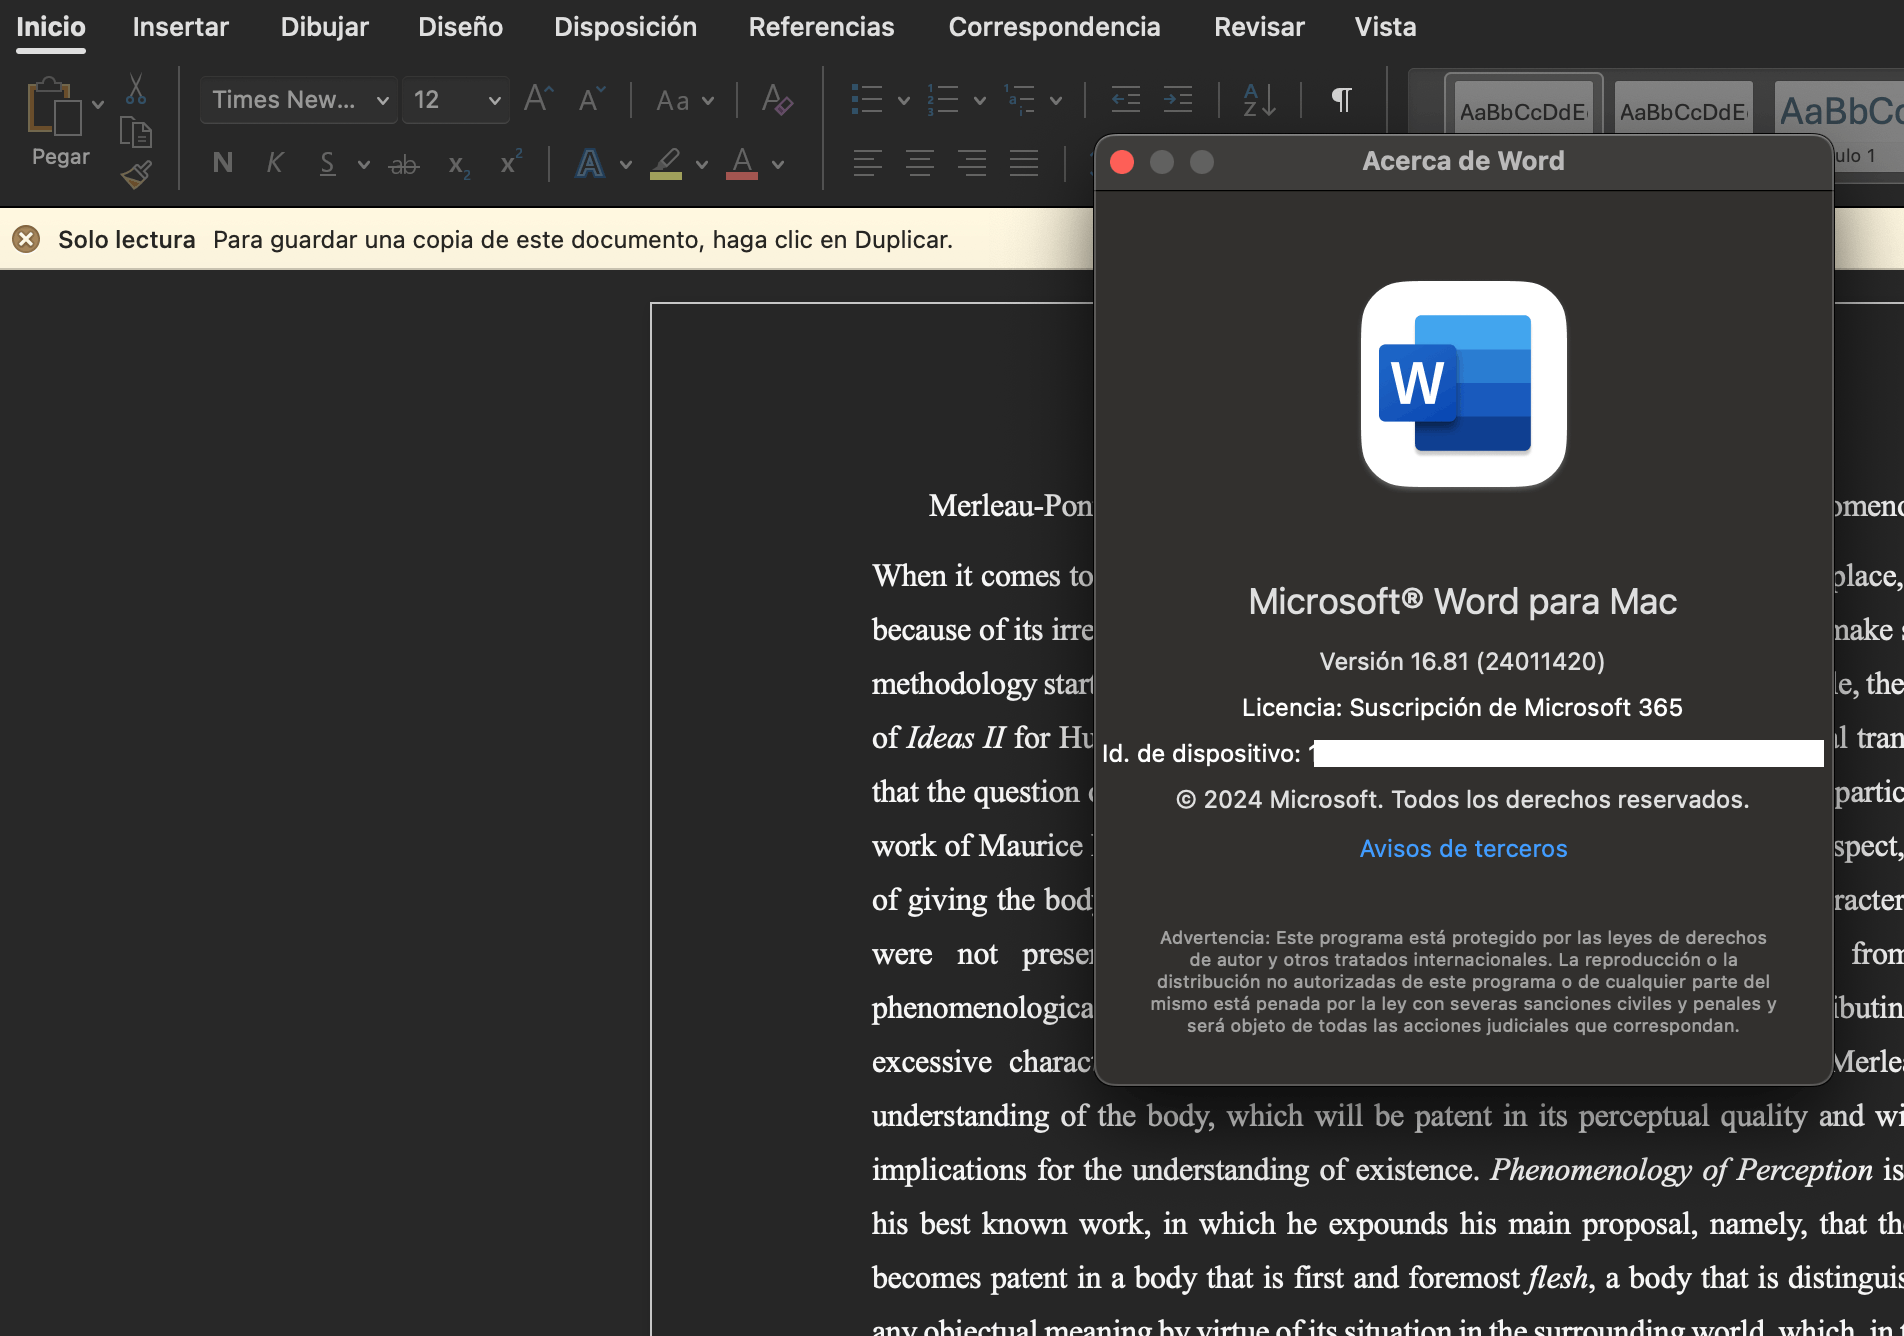Open the multilevel list dropdown arrow
1904x1336 pixels.
[1055, 101]
